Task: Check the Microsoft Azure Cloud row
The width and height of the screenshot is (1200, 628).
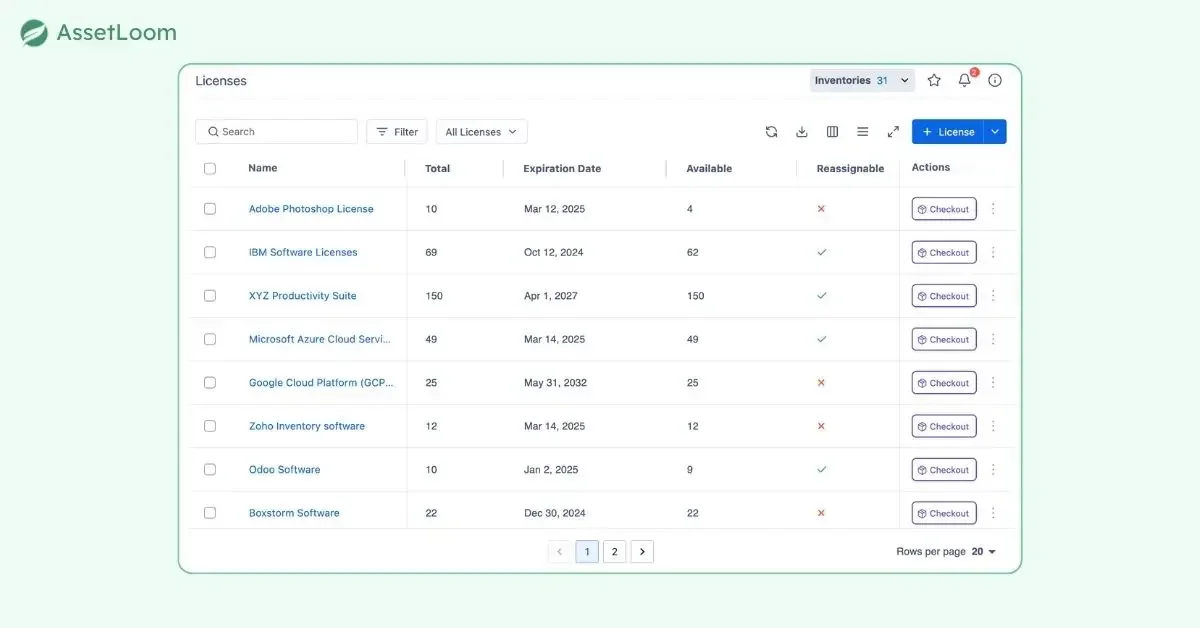Action: coord(210,339)
